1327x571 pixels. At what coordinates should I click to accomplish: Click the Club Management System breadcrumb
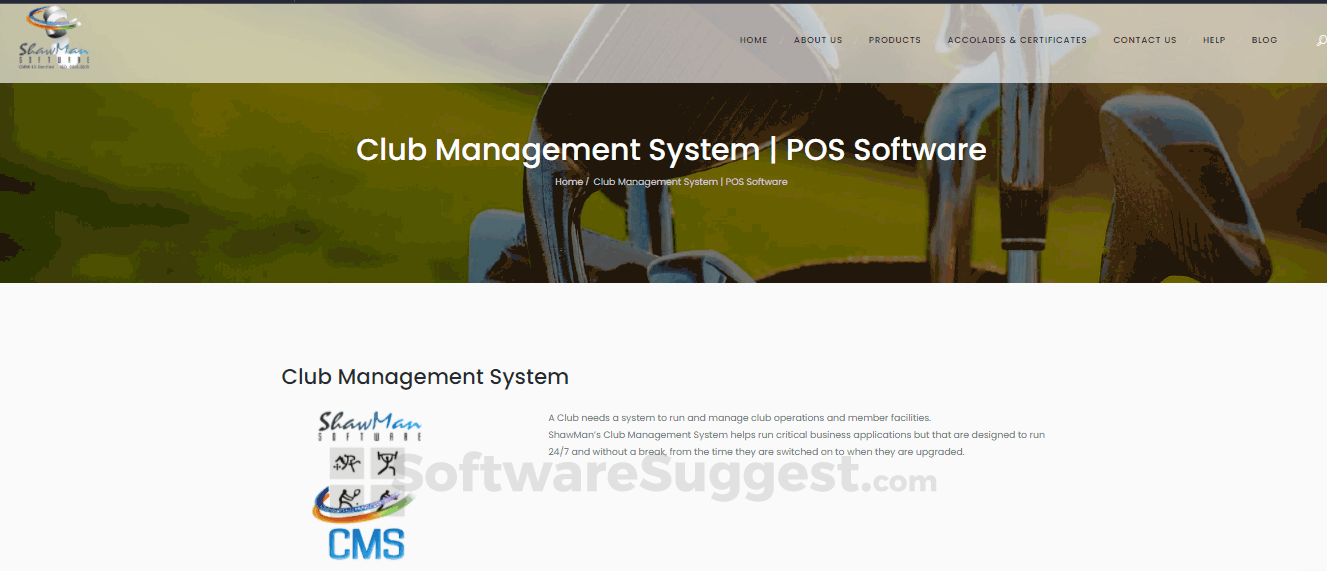(690, 182)
